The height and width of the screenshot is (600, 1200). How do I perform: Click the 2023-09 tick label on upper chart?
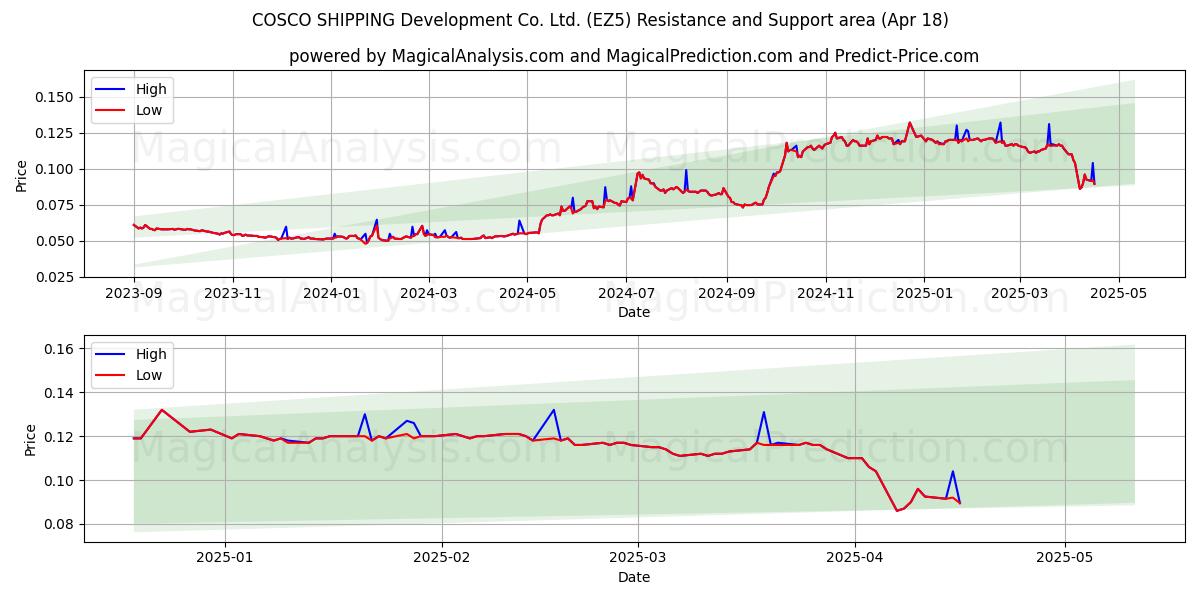134,294
